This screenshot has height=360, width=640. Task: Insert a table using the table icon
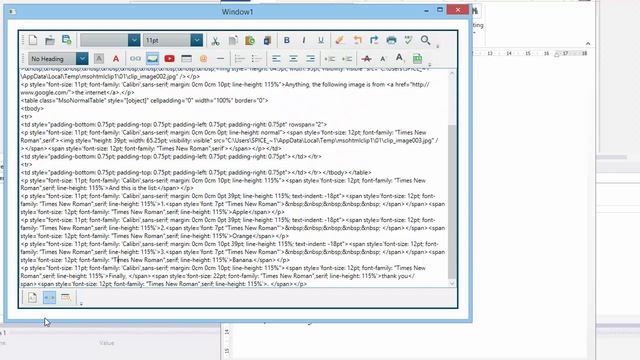187,59
